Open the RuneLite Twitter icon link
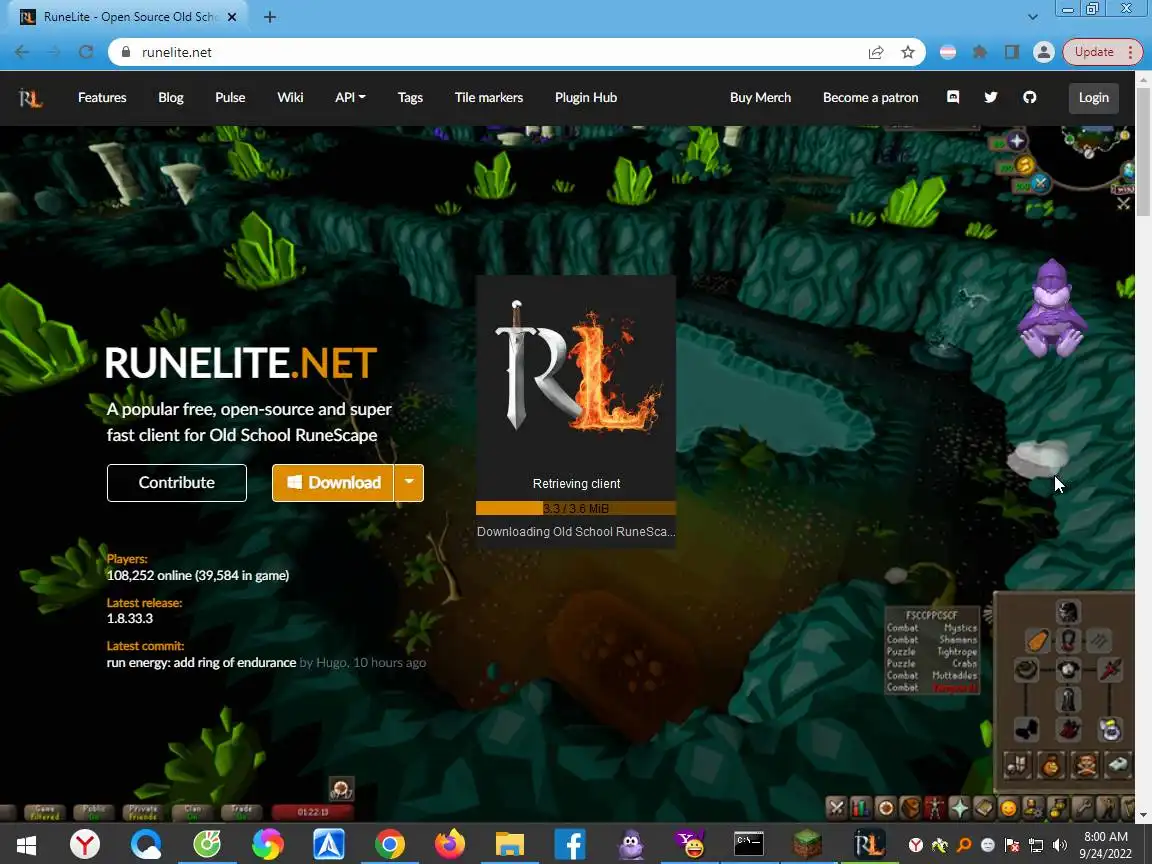 (x=990, y=97)
